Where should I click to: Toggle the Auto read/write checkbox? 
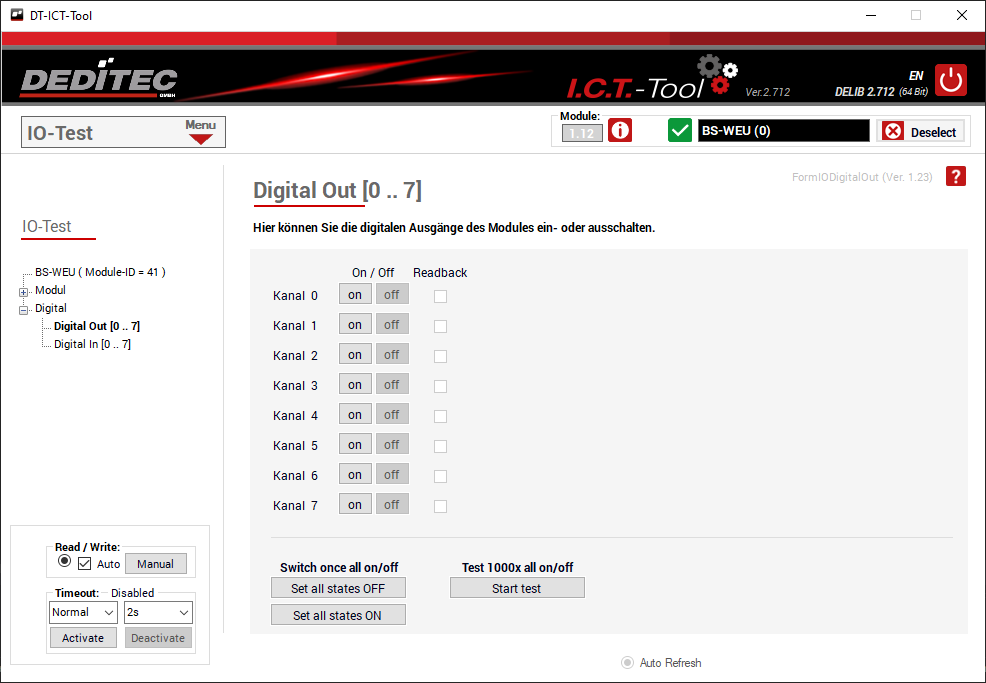[x=85, y=564]
